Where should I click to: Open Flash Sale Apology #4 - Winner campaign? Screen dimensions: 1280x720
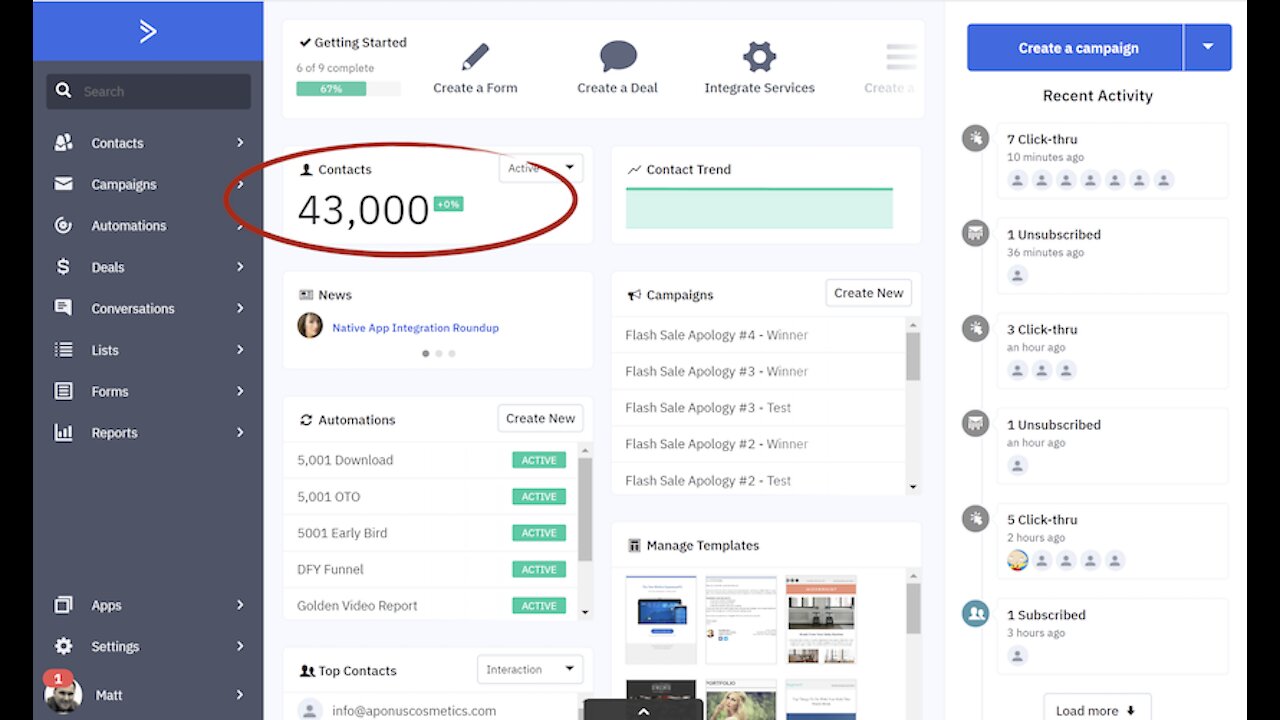coord(716,335)
